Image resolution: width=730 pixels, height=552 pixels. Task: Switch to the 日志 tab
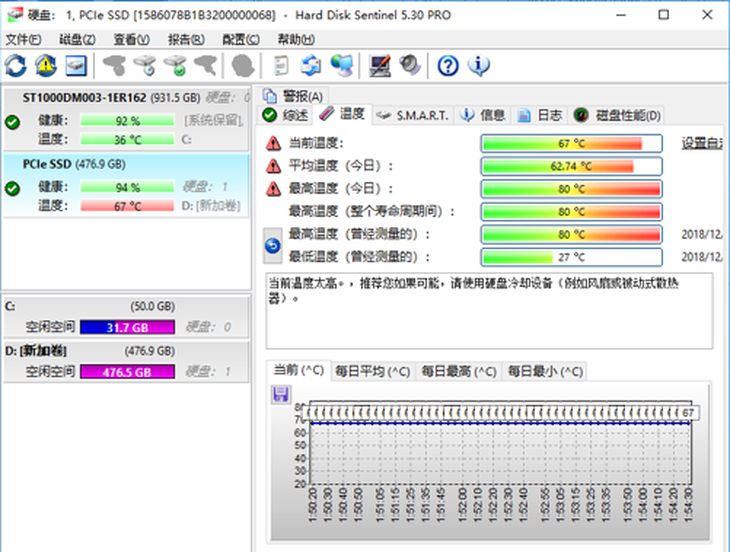(540, 115)
